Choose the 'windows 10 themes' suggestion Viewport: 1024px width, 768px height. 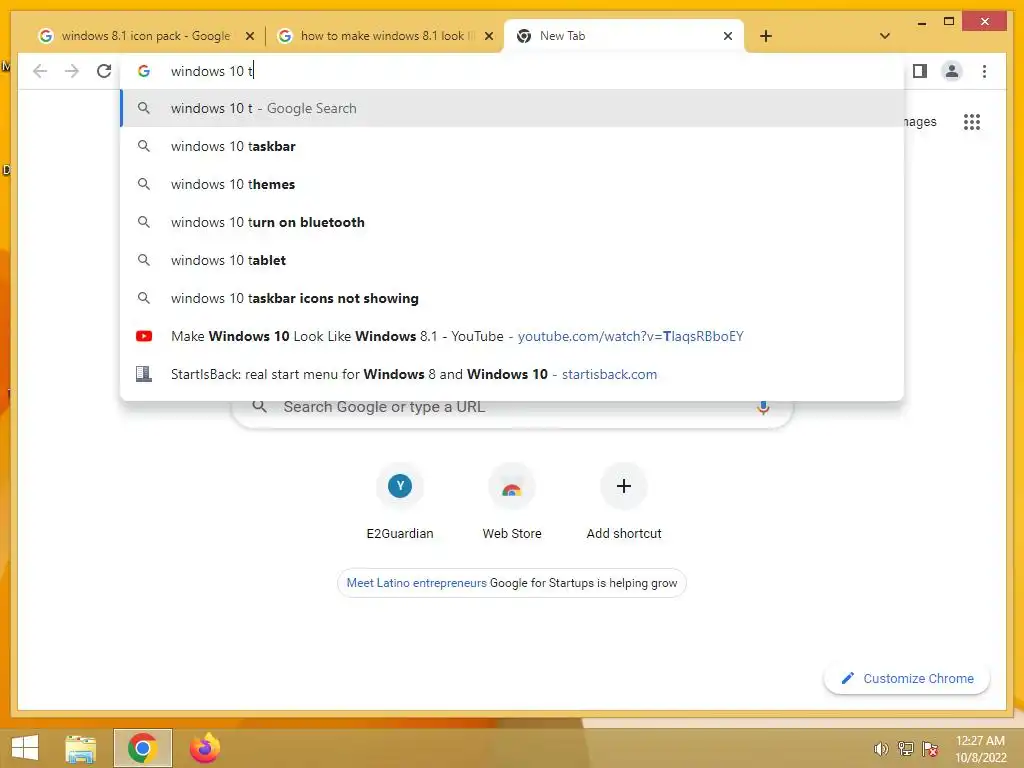(513, 184)
